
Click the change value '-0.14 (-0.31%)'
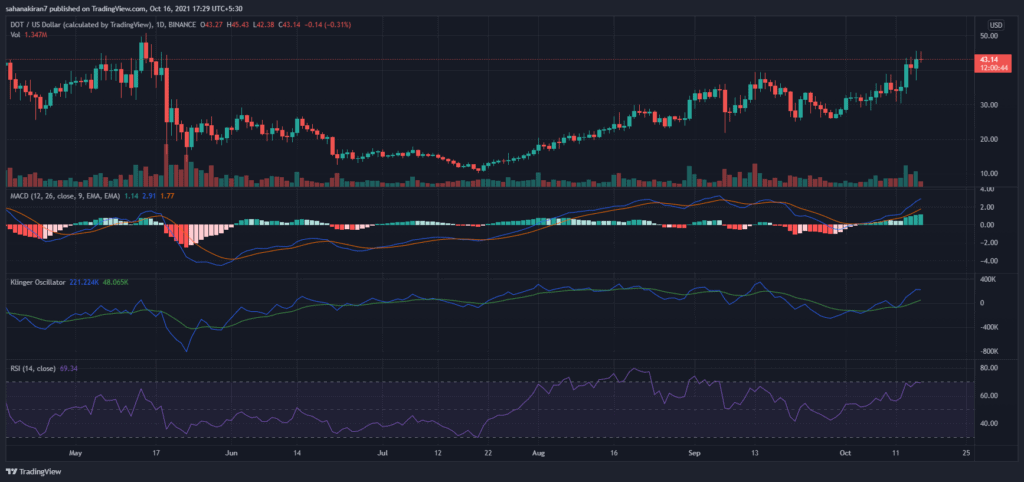pyautogui.click(x=328, y=25)
